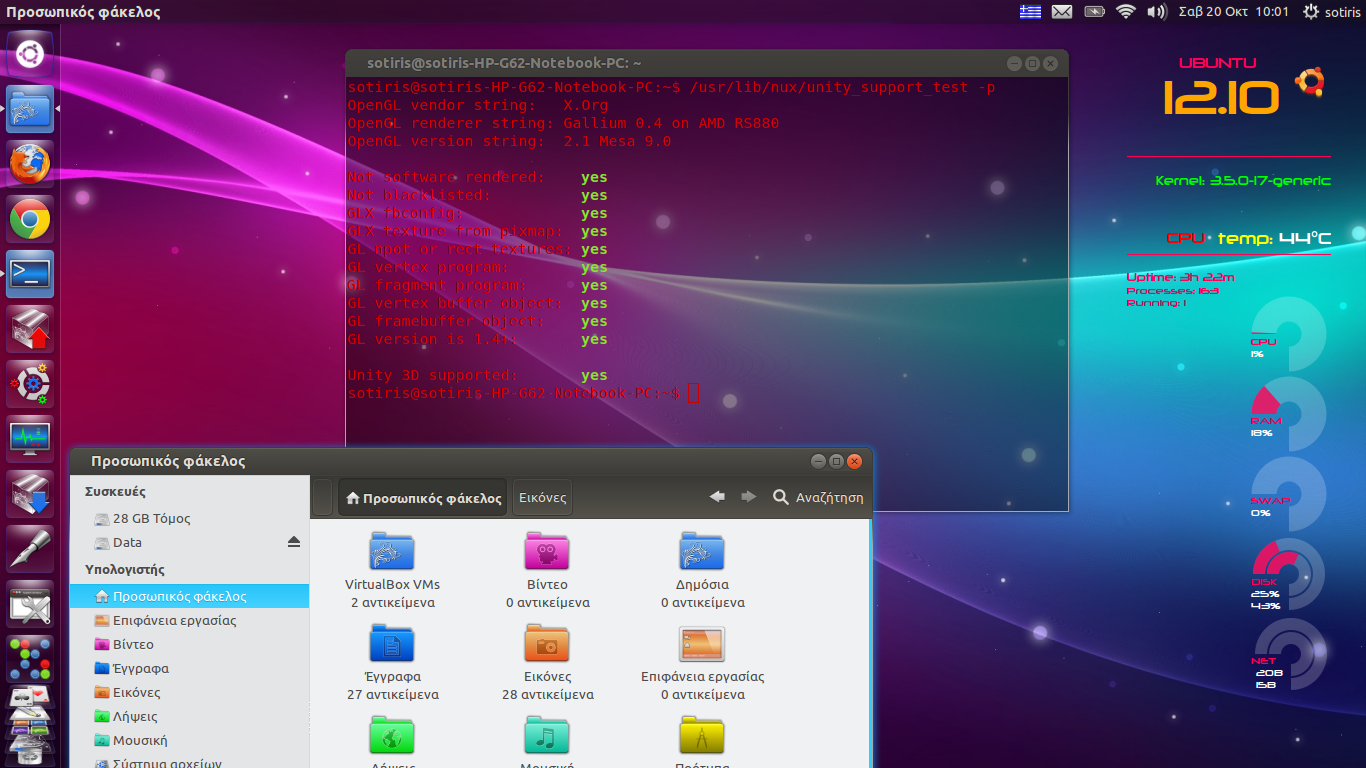
Task: Open the blue down-arrow box launcher icon
Action: click(30, 494)
